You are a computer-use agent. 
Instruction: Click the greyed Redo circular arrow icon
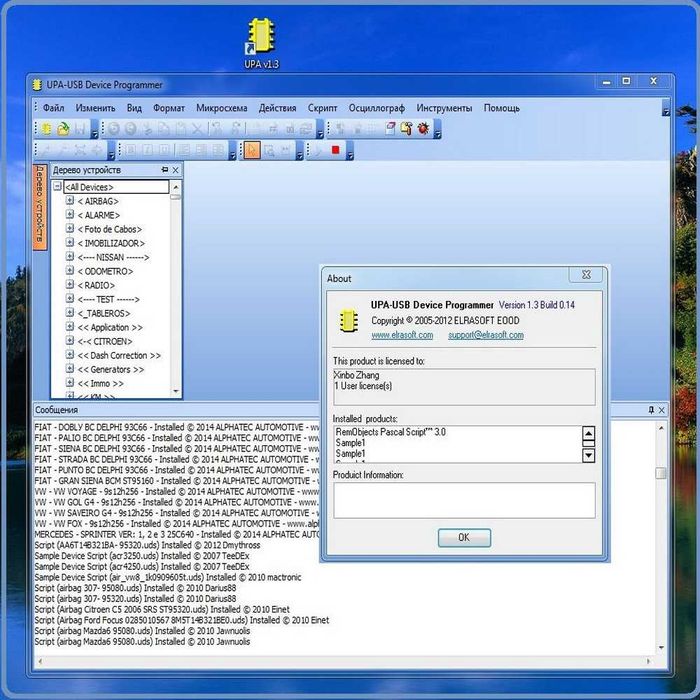130,129
